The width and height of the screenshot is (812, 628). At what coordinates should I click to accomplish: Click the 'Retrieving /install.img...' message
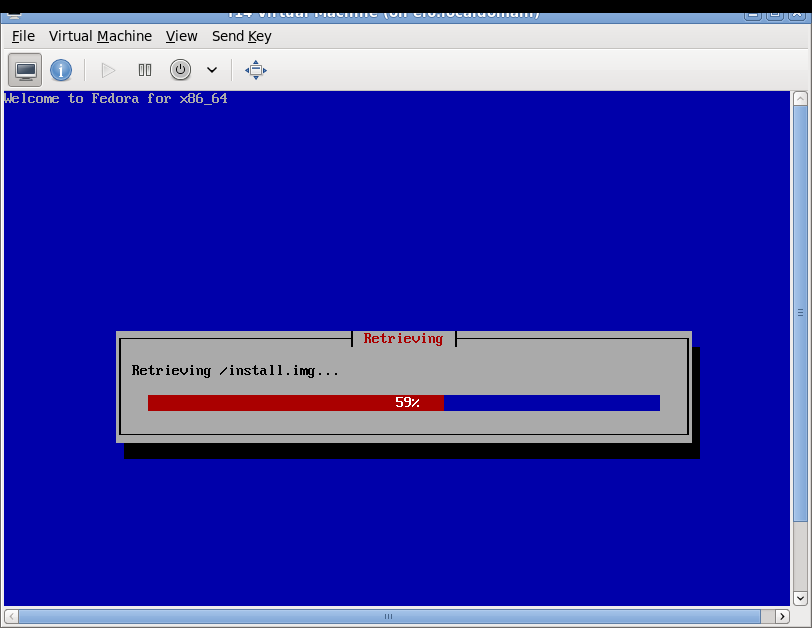235,371
